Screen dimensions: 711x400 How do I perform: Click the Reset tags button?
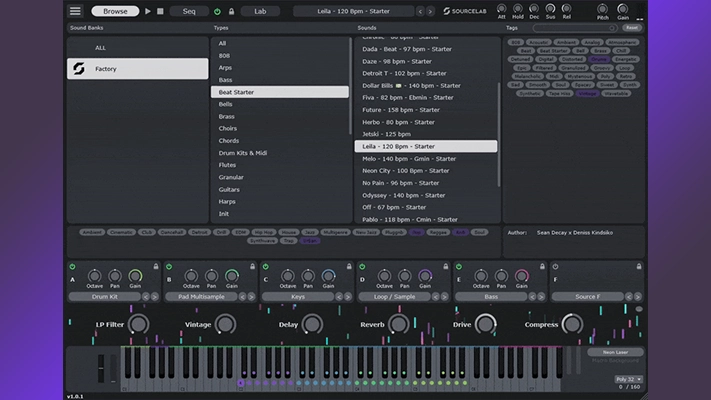(x=632, y=28)
